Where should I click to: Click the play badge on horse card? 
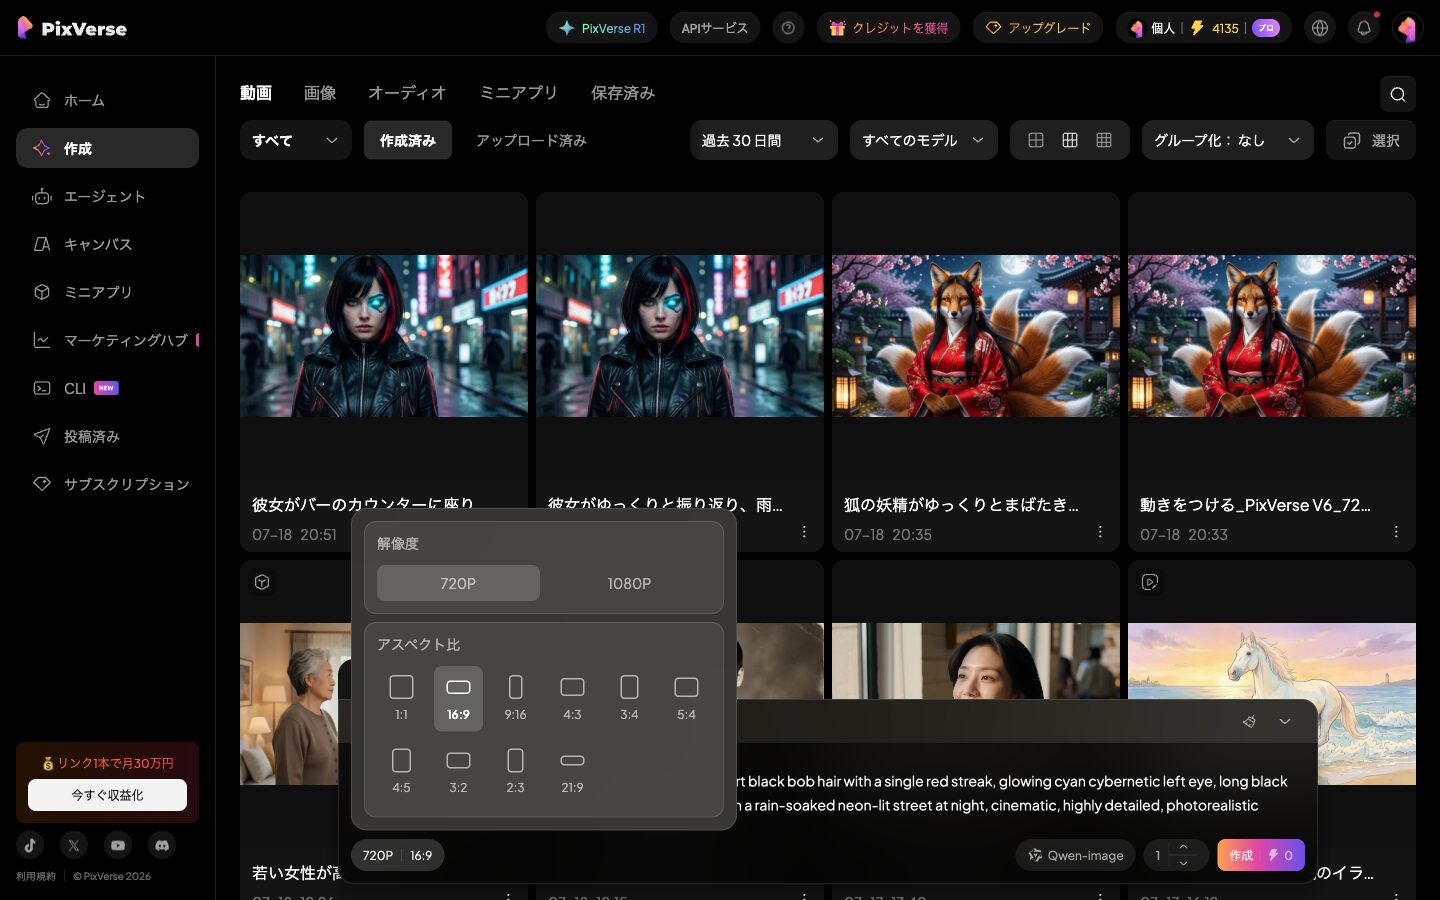[x=1150, y=582]
